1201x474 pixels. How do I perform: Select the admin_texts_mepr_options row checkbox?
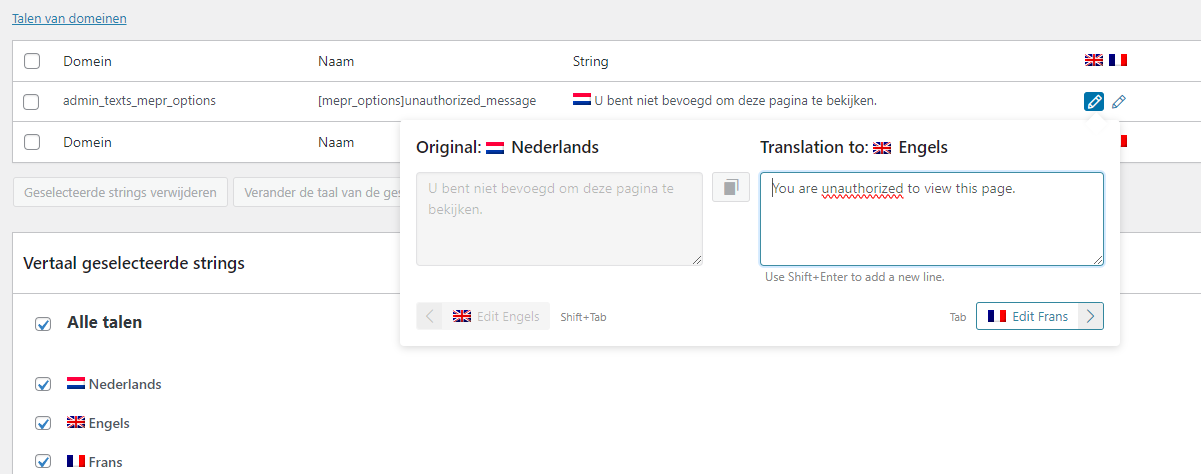[x=32, y=101]
